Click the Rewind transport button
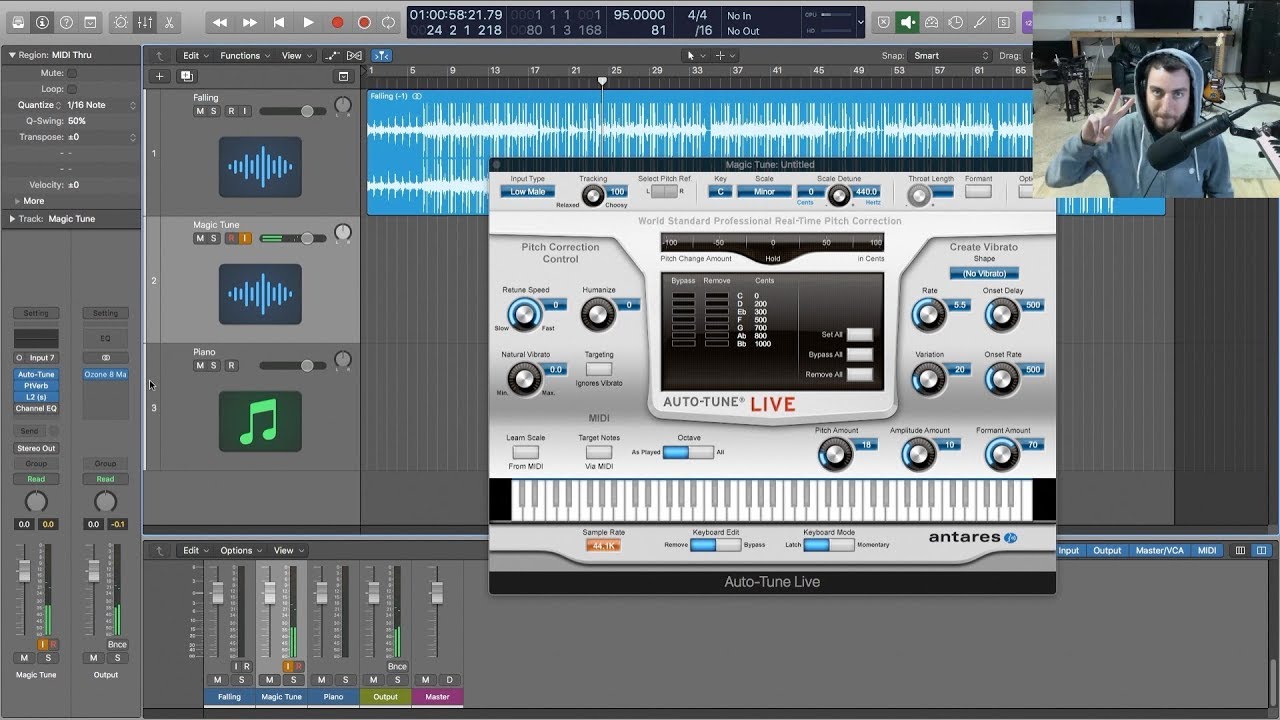Viewport: 1280px width, 720px height. coord(220,22)
